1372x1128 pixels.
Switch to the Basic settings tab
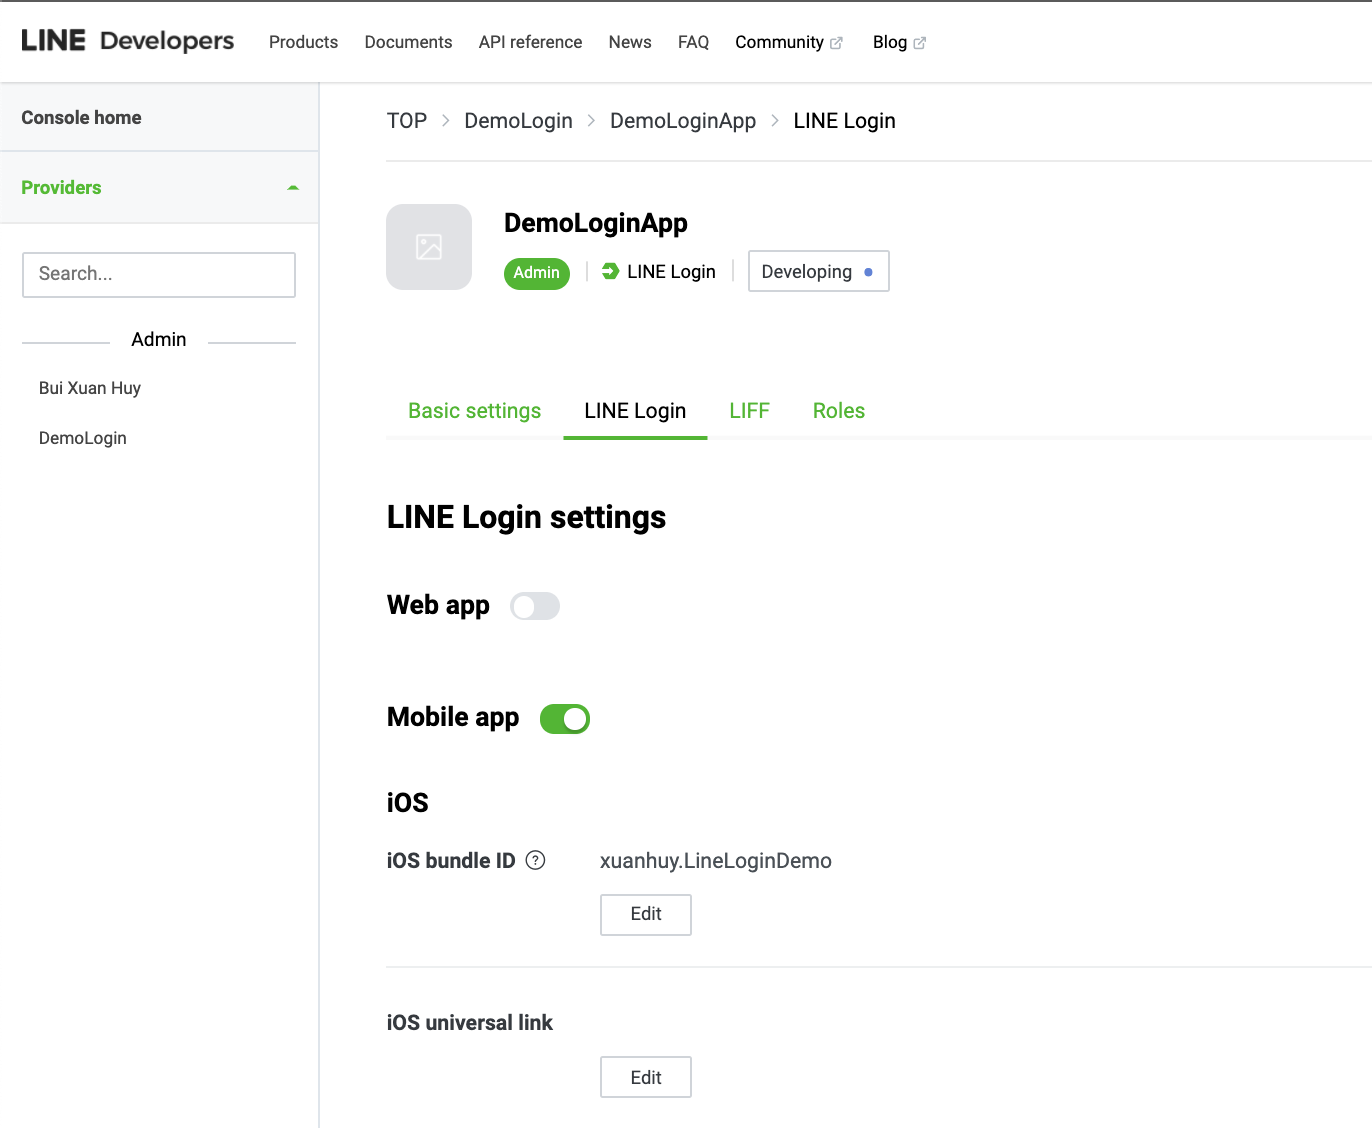coord(474,411)
